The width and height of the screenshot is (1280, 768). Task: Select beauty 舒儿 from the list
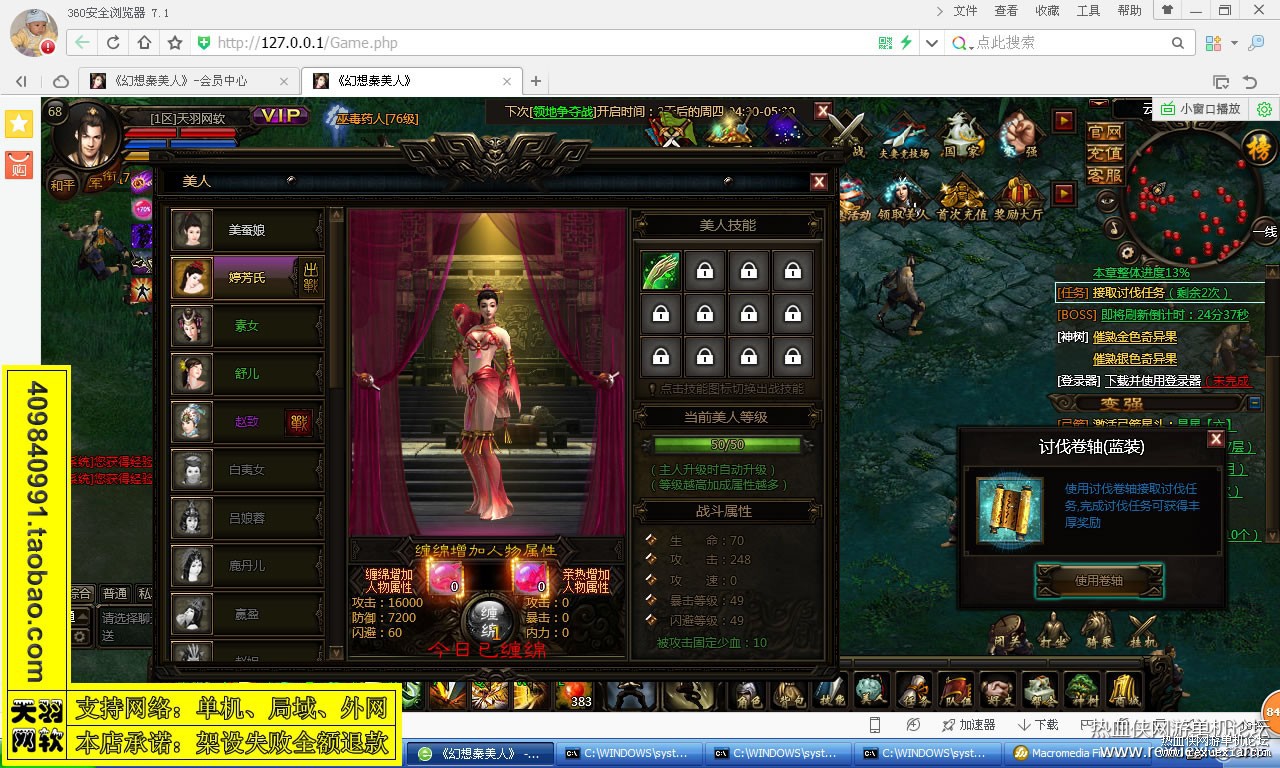(x=247, y=374)
